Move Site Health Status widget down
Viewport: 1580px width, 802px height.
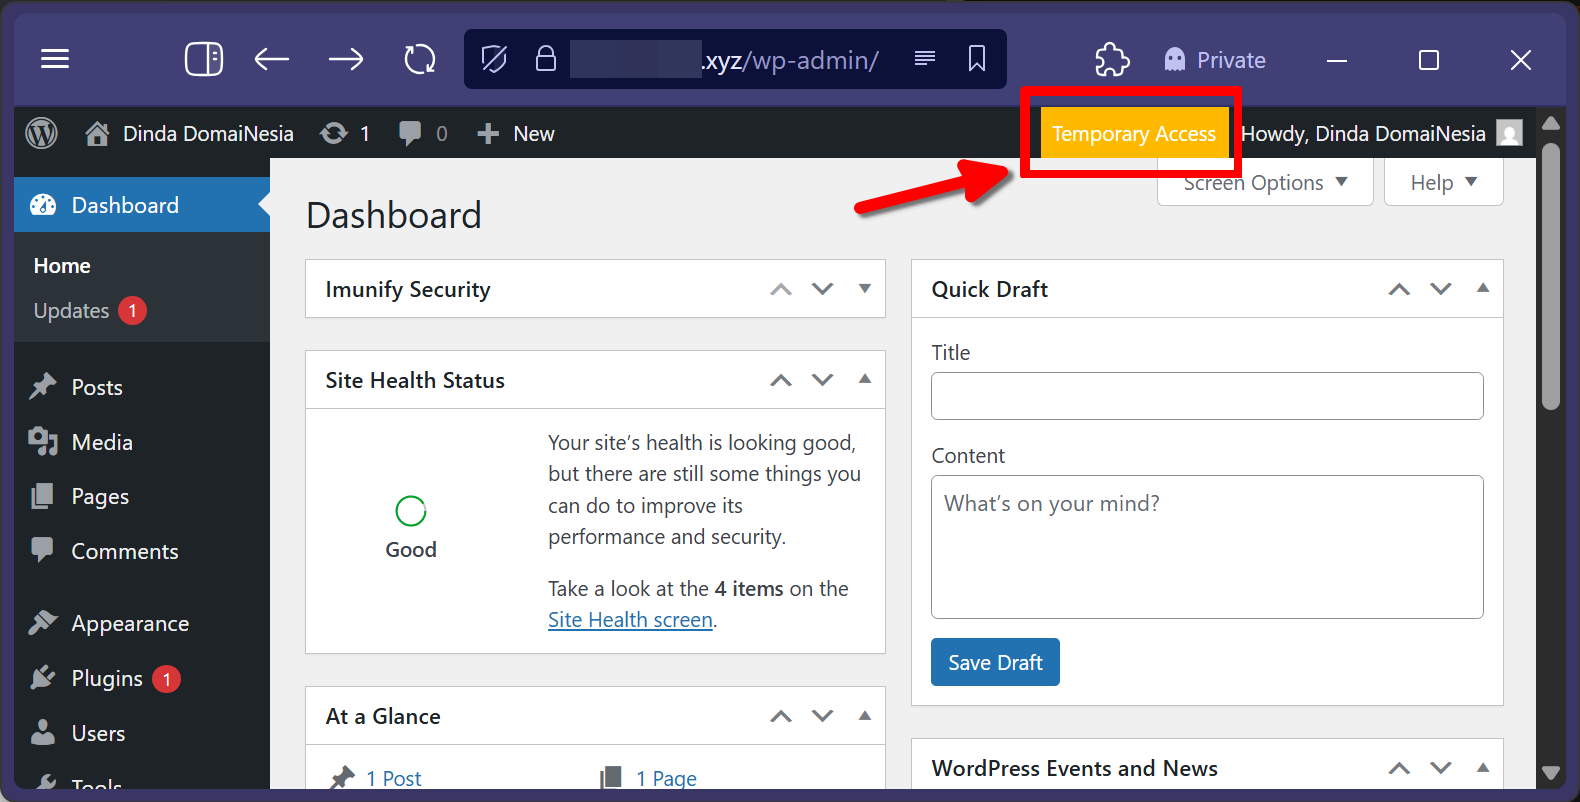tap(822, 380)
